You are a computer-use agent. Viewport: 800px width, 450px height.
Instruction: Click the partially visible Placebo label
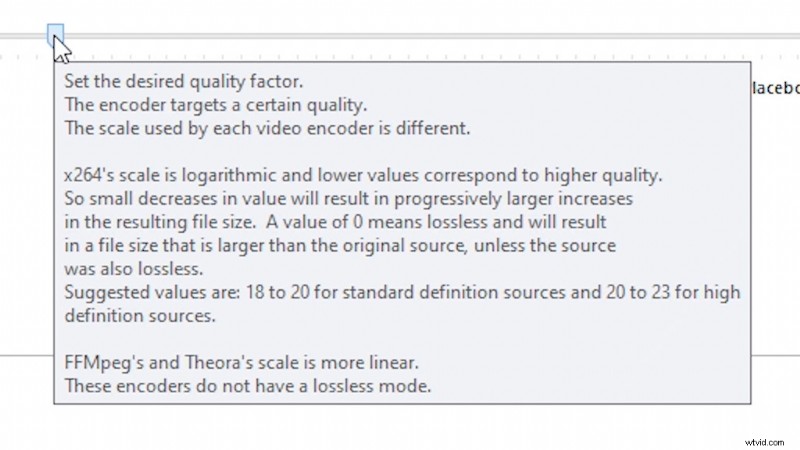tap(774, 88)
